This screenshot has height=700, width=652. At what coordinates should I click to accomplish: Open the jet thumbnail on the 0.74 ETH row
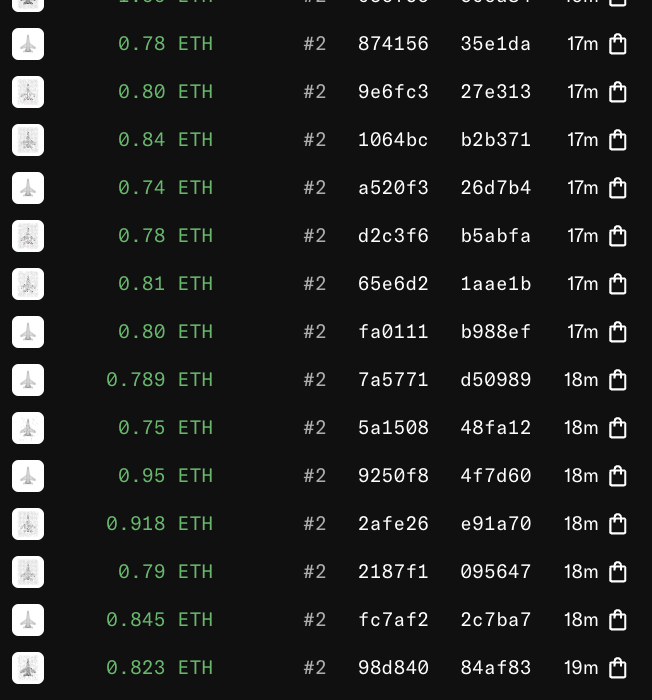[28, 188]
